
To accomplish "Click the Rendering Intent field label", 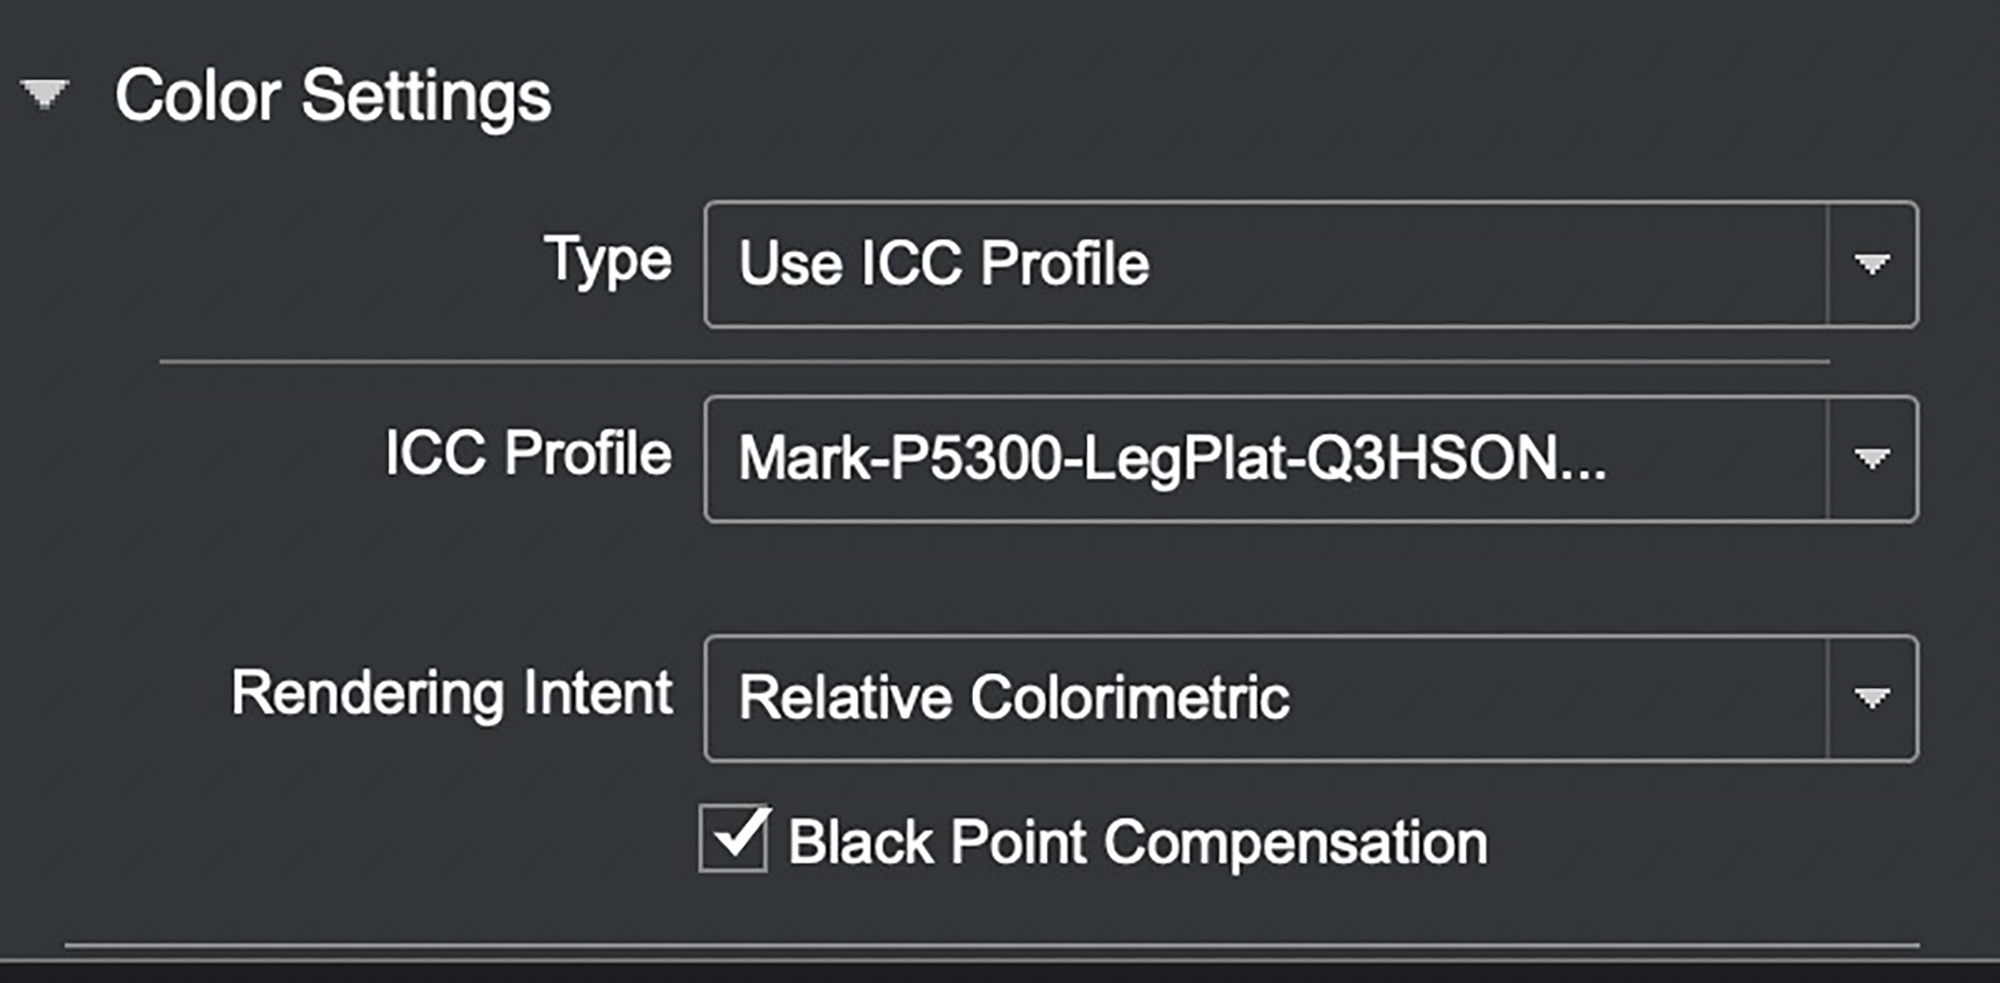I will click(x=452, y=693).
